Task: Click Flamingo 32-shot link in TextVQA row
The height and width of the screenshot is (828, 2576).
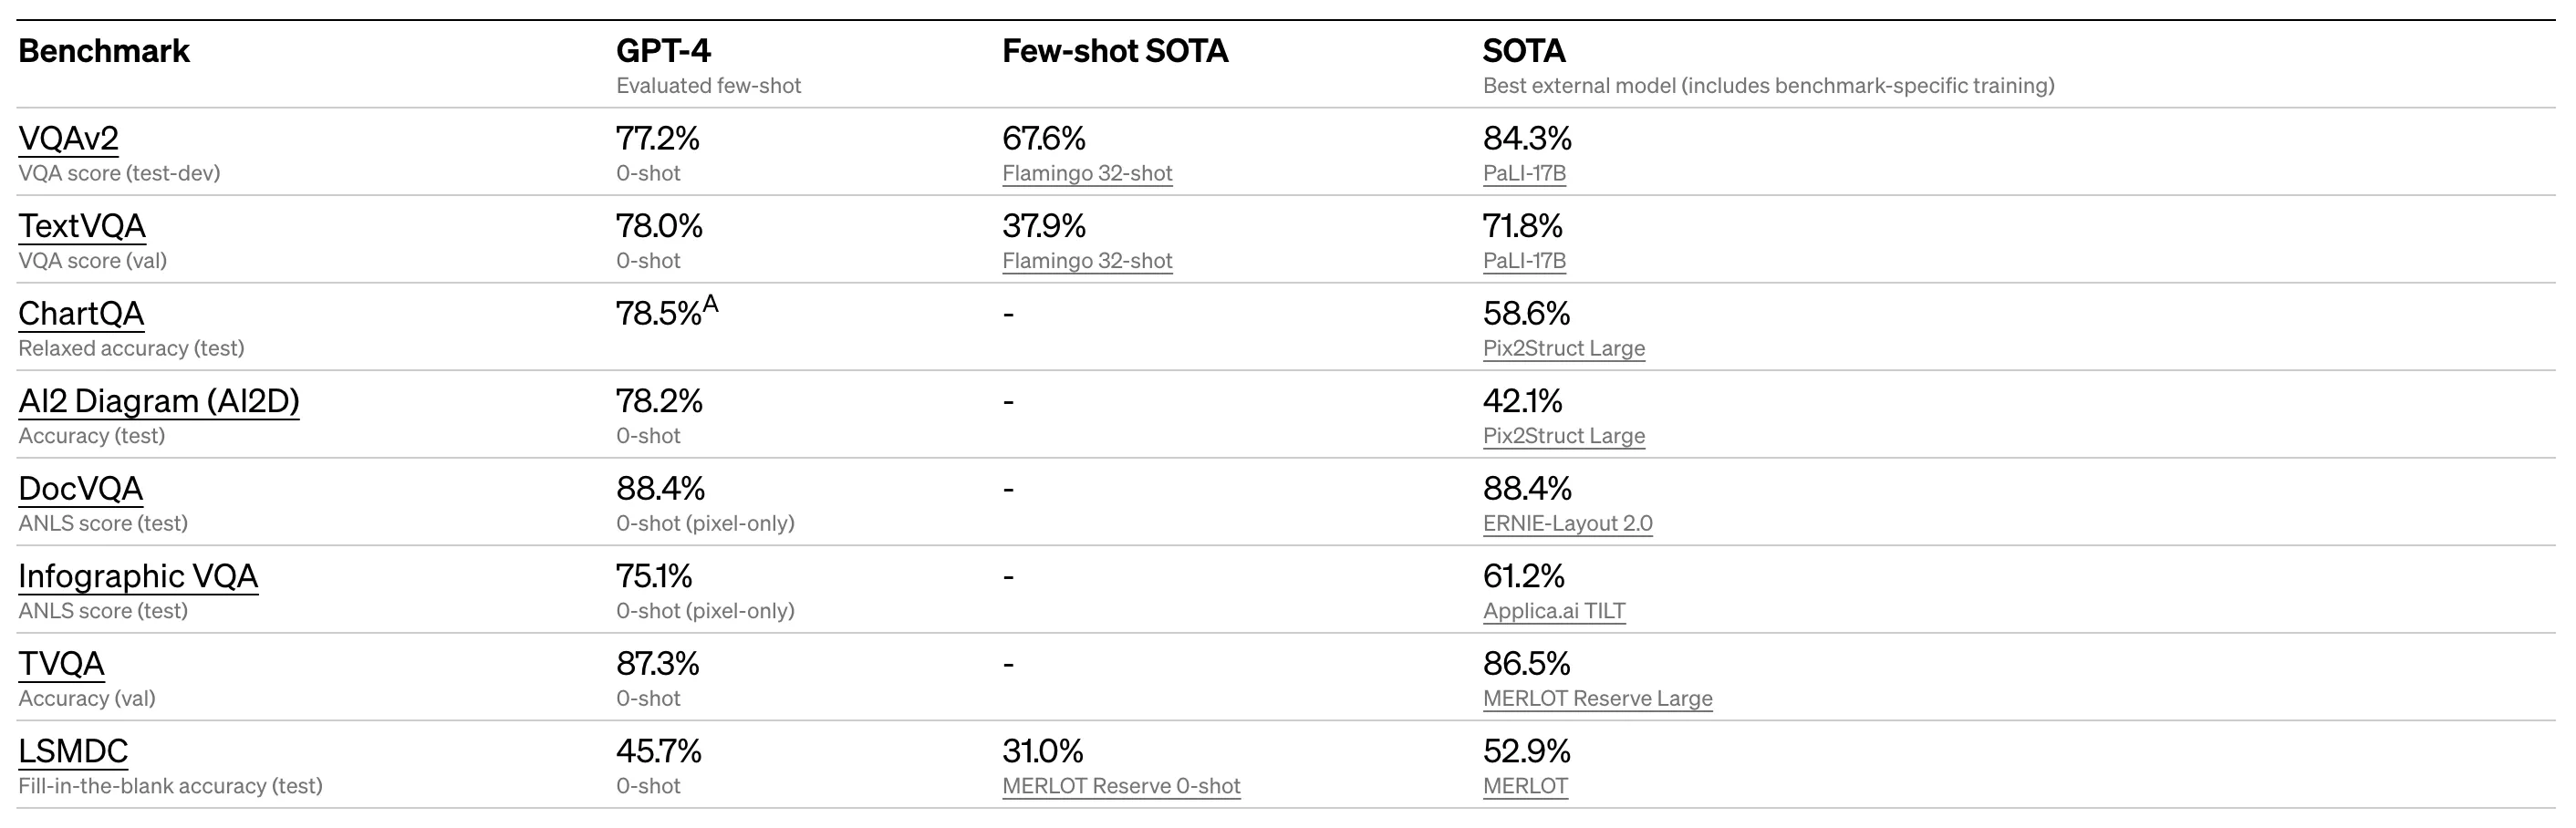Action: 1087,261
